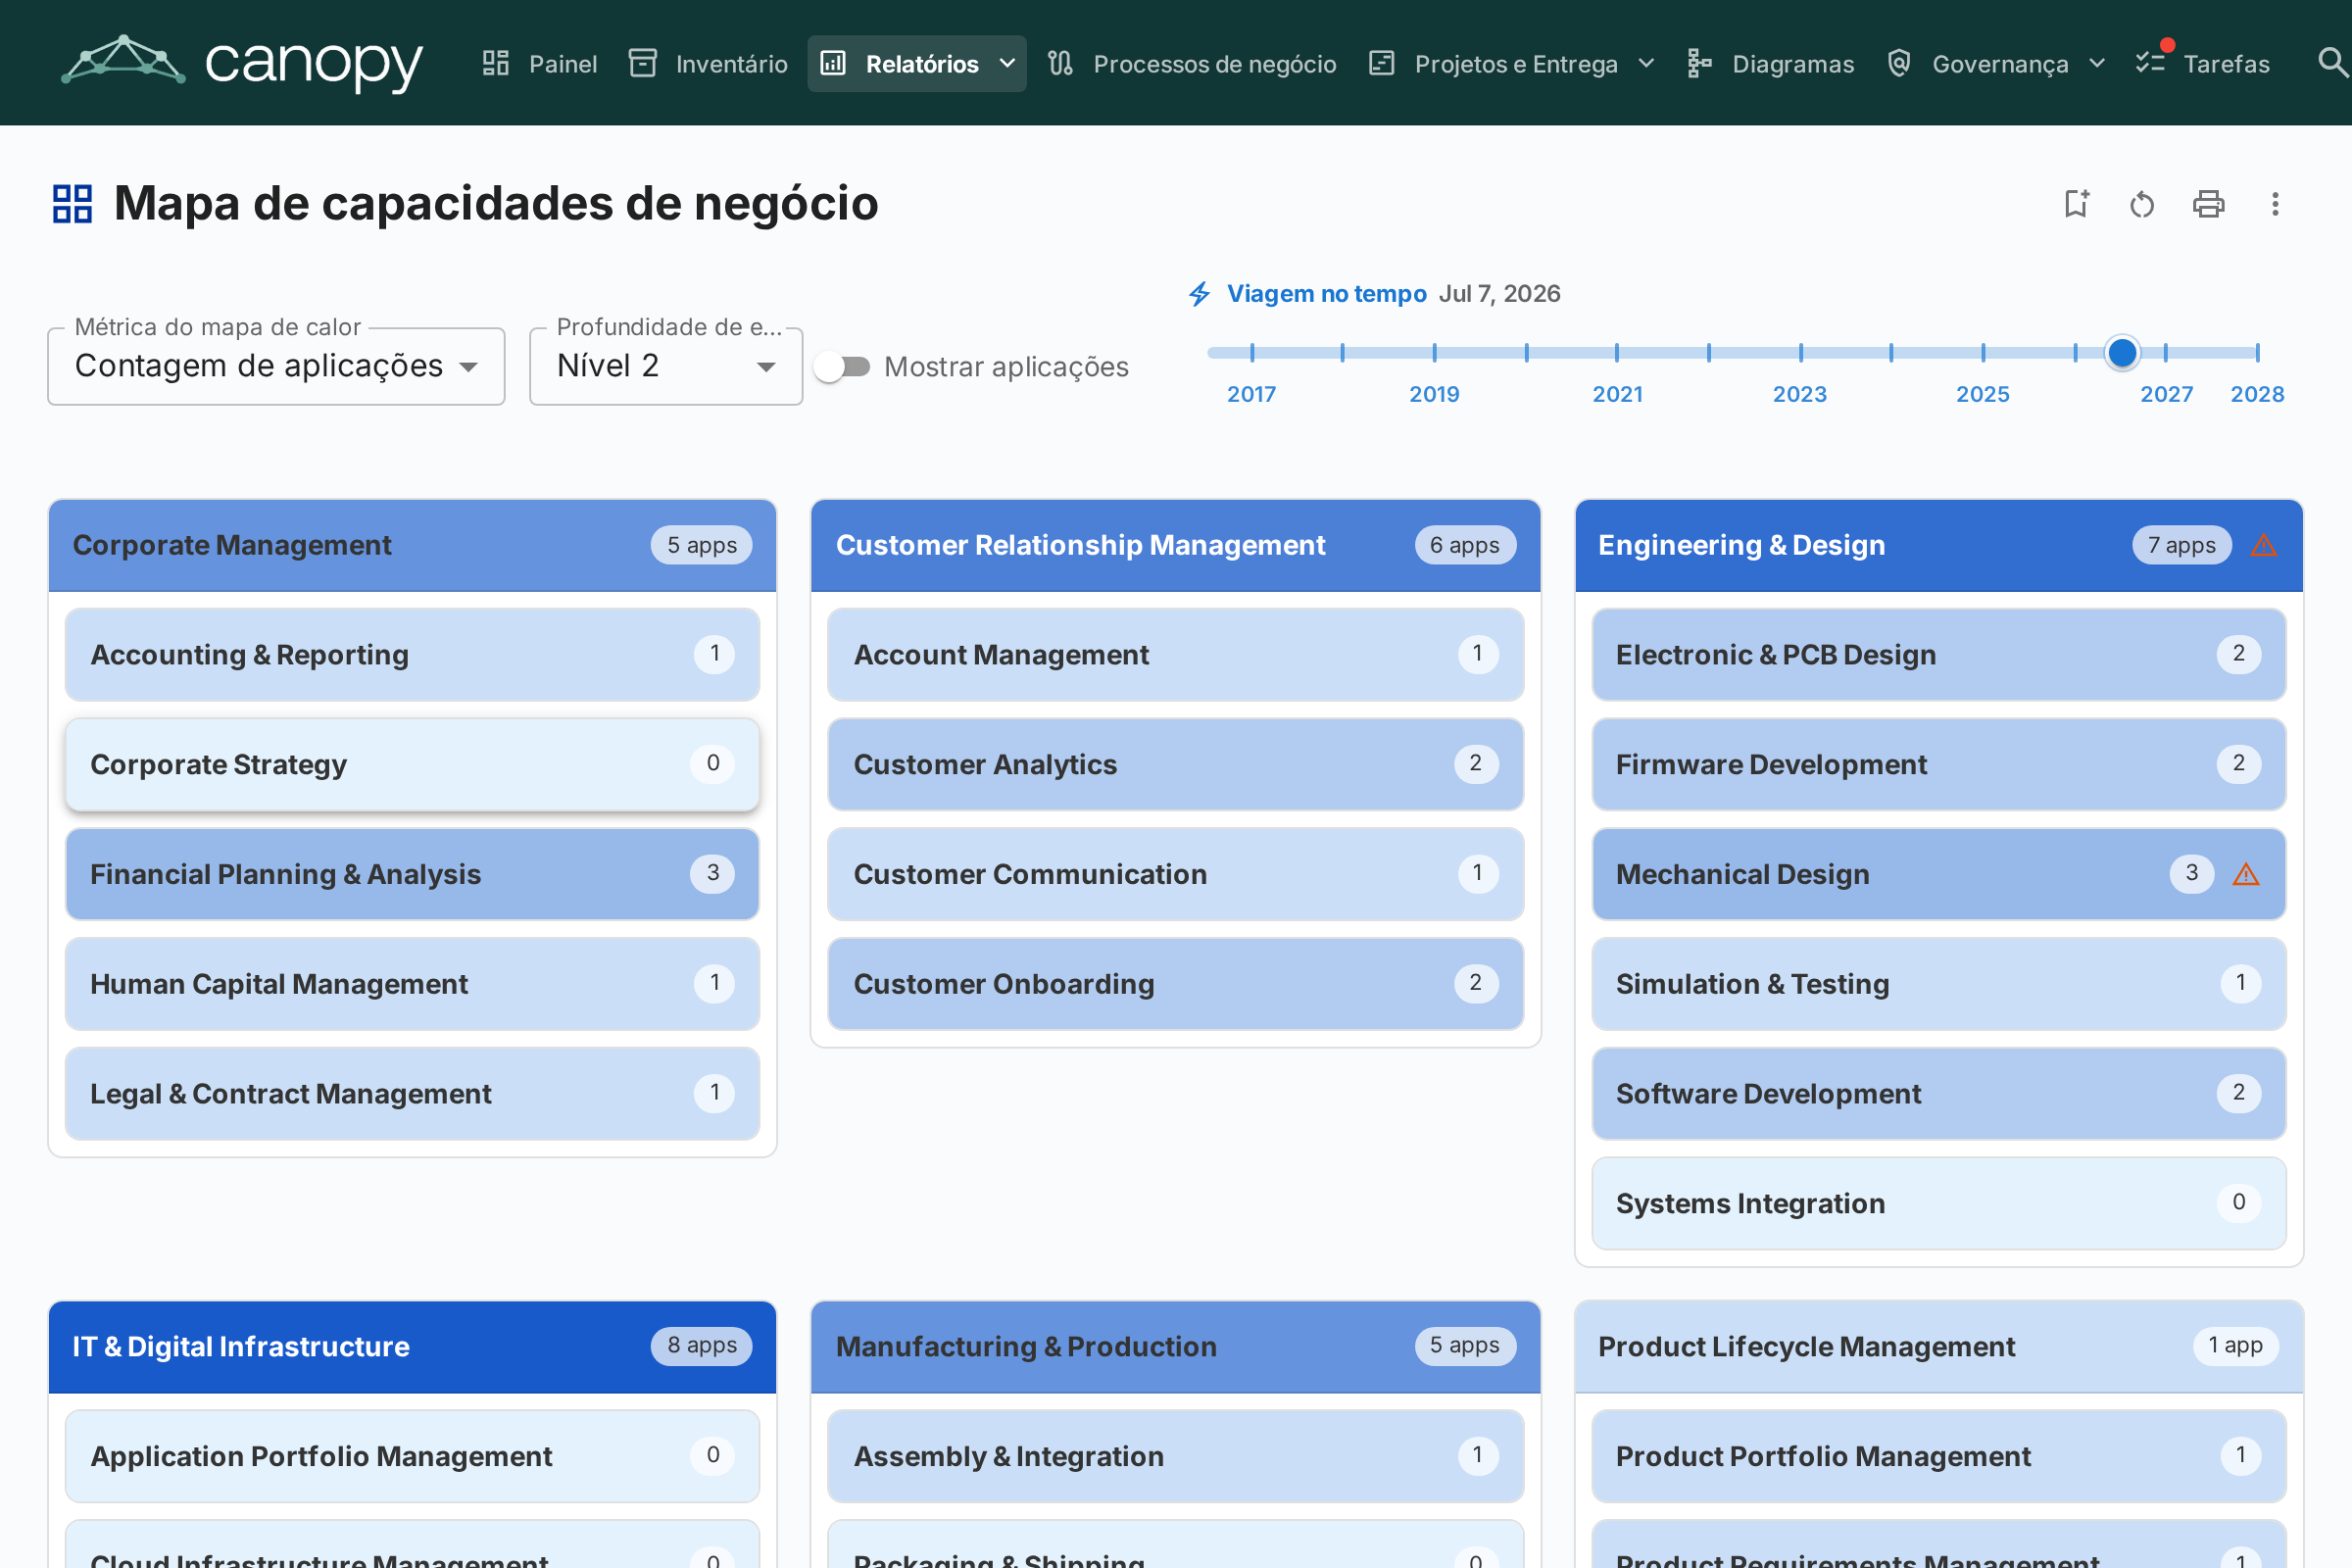
Task: Open Corporate Management header
Action: pos(412,545)
